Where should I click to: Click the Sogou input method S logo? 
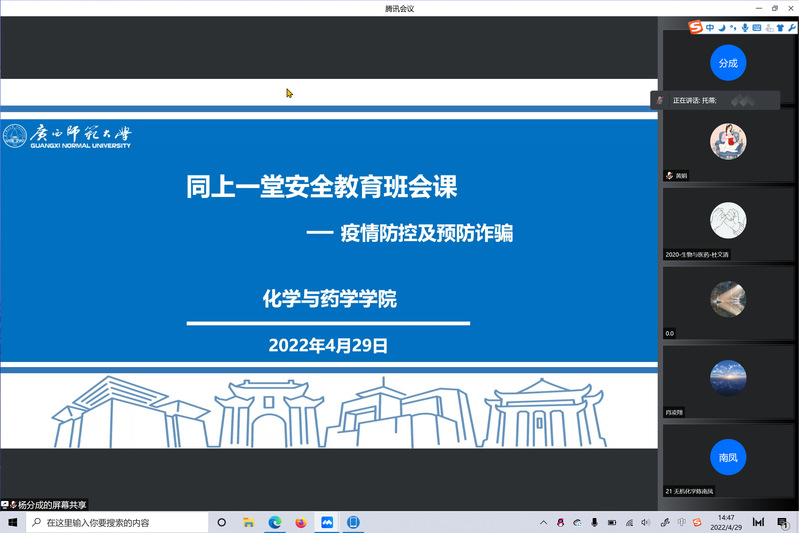695,27
